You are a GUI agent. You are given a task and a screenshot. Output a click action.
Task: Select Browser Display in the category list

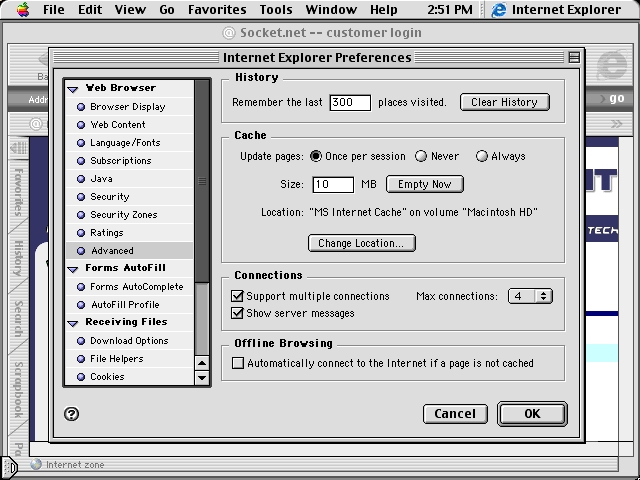pyautogui.click(x=129, y=107)
